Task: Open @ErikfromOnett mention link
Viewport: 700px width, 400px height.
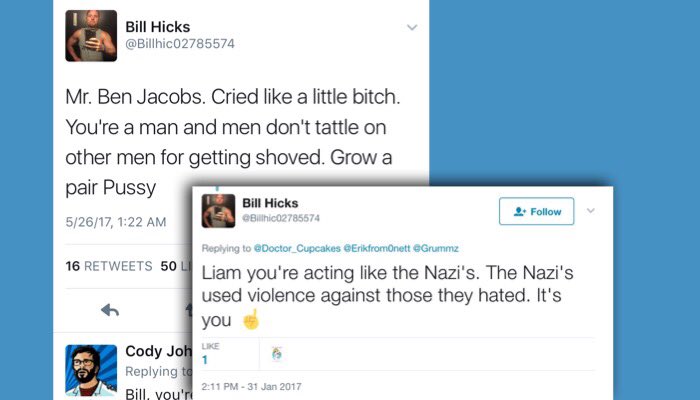Action: [x=376, y=249]
